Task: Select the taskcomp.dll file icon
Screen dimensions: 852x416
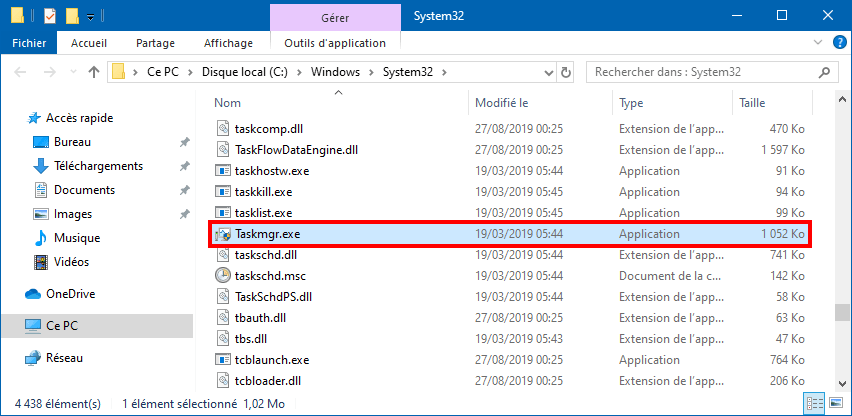Action: tap(223, 129)
